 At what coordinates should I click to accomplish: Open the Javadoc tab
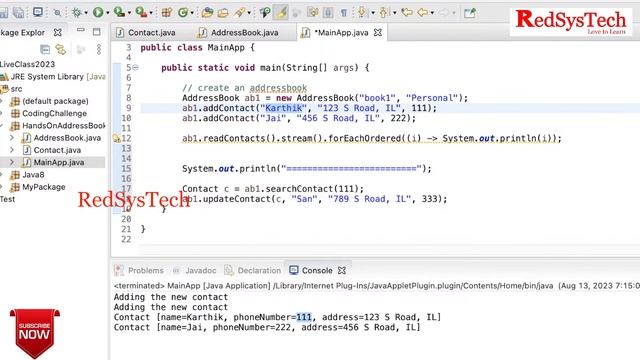194,271
